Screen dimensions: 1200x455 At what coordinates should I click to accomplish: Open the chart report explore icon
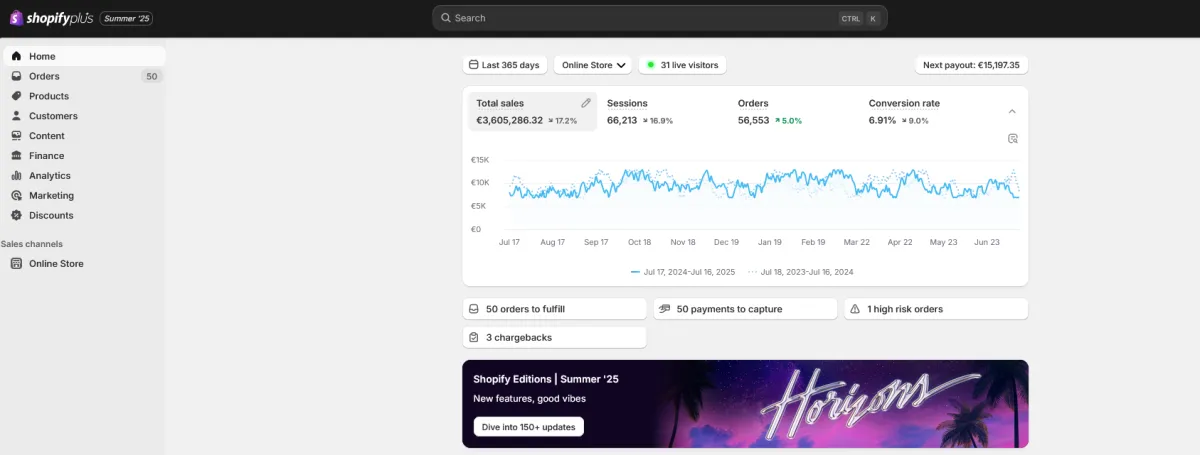[x=1012, y=139]
